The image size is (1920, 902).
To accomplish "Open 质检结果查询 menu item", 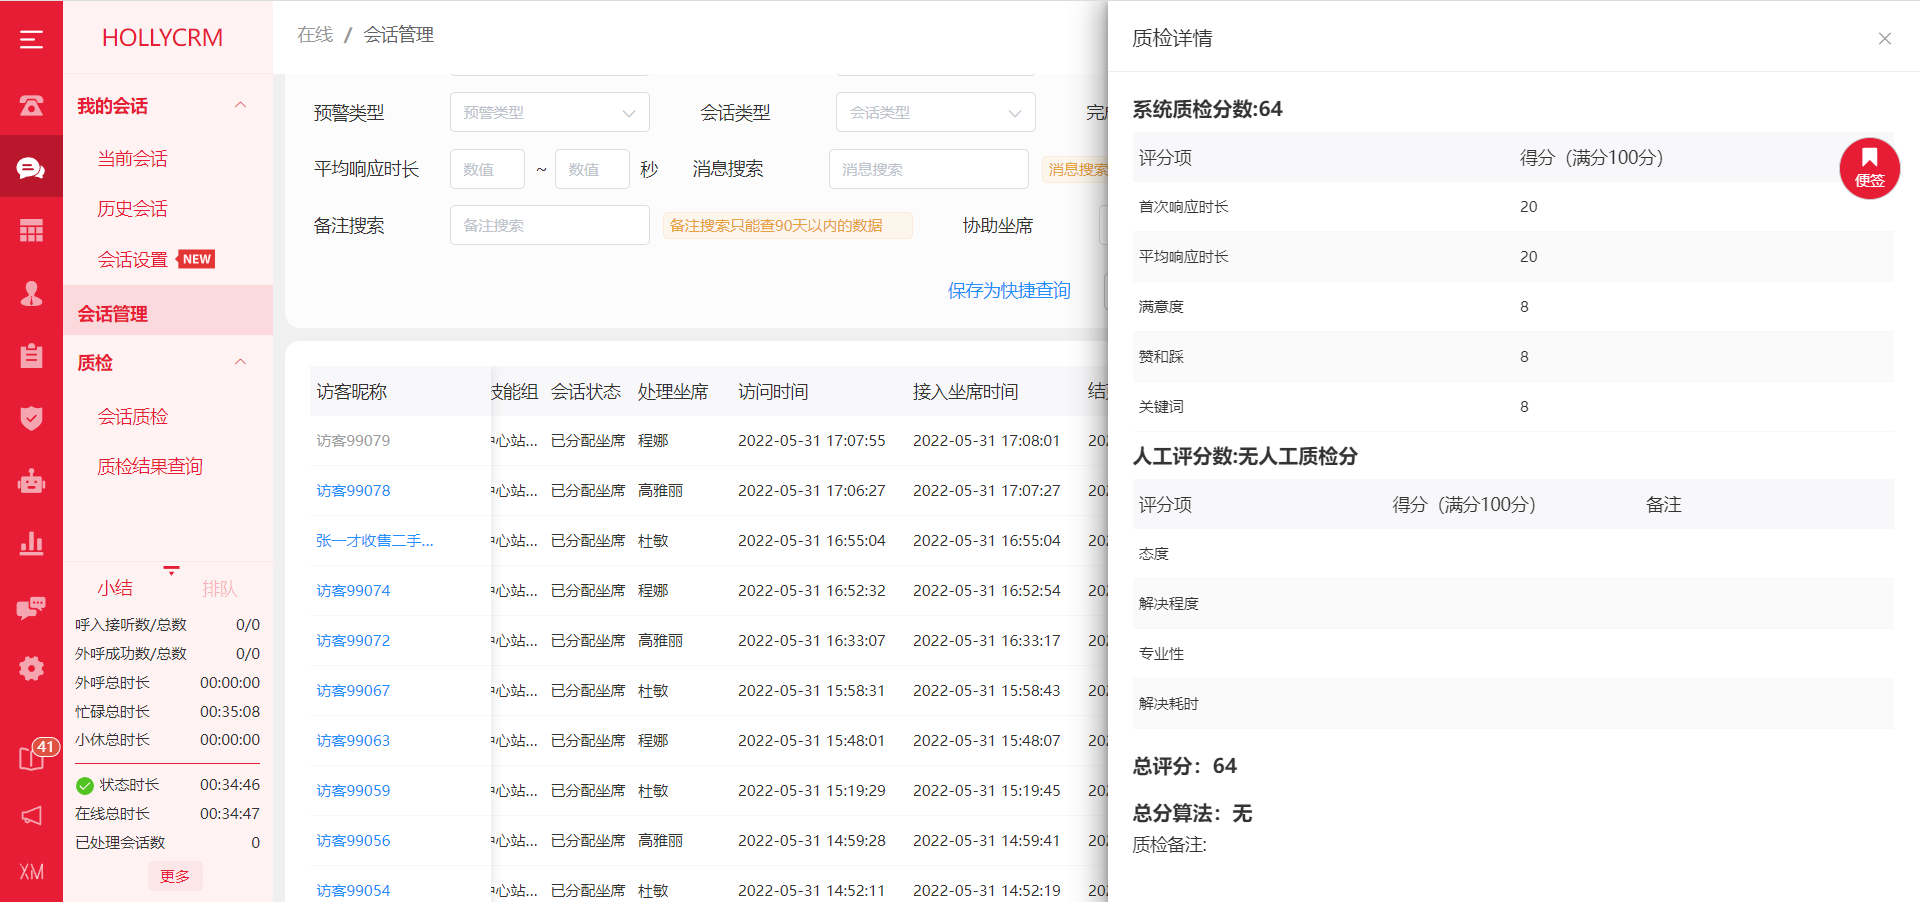I will 150,466.
